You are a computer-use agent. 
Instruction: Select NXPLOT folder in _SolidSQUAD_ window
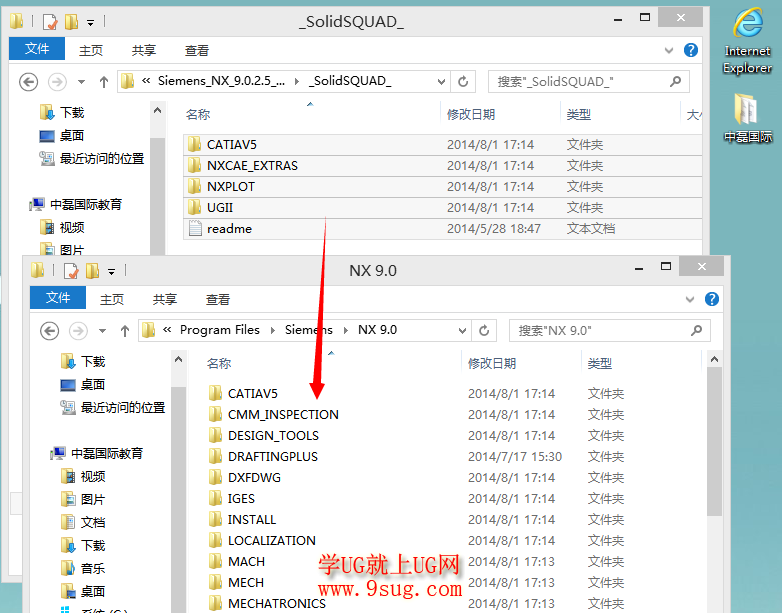[442, 187]
